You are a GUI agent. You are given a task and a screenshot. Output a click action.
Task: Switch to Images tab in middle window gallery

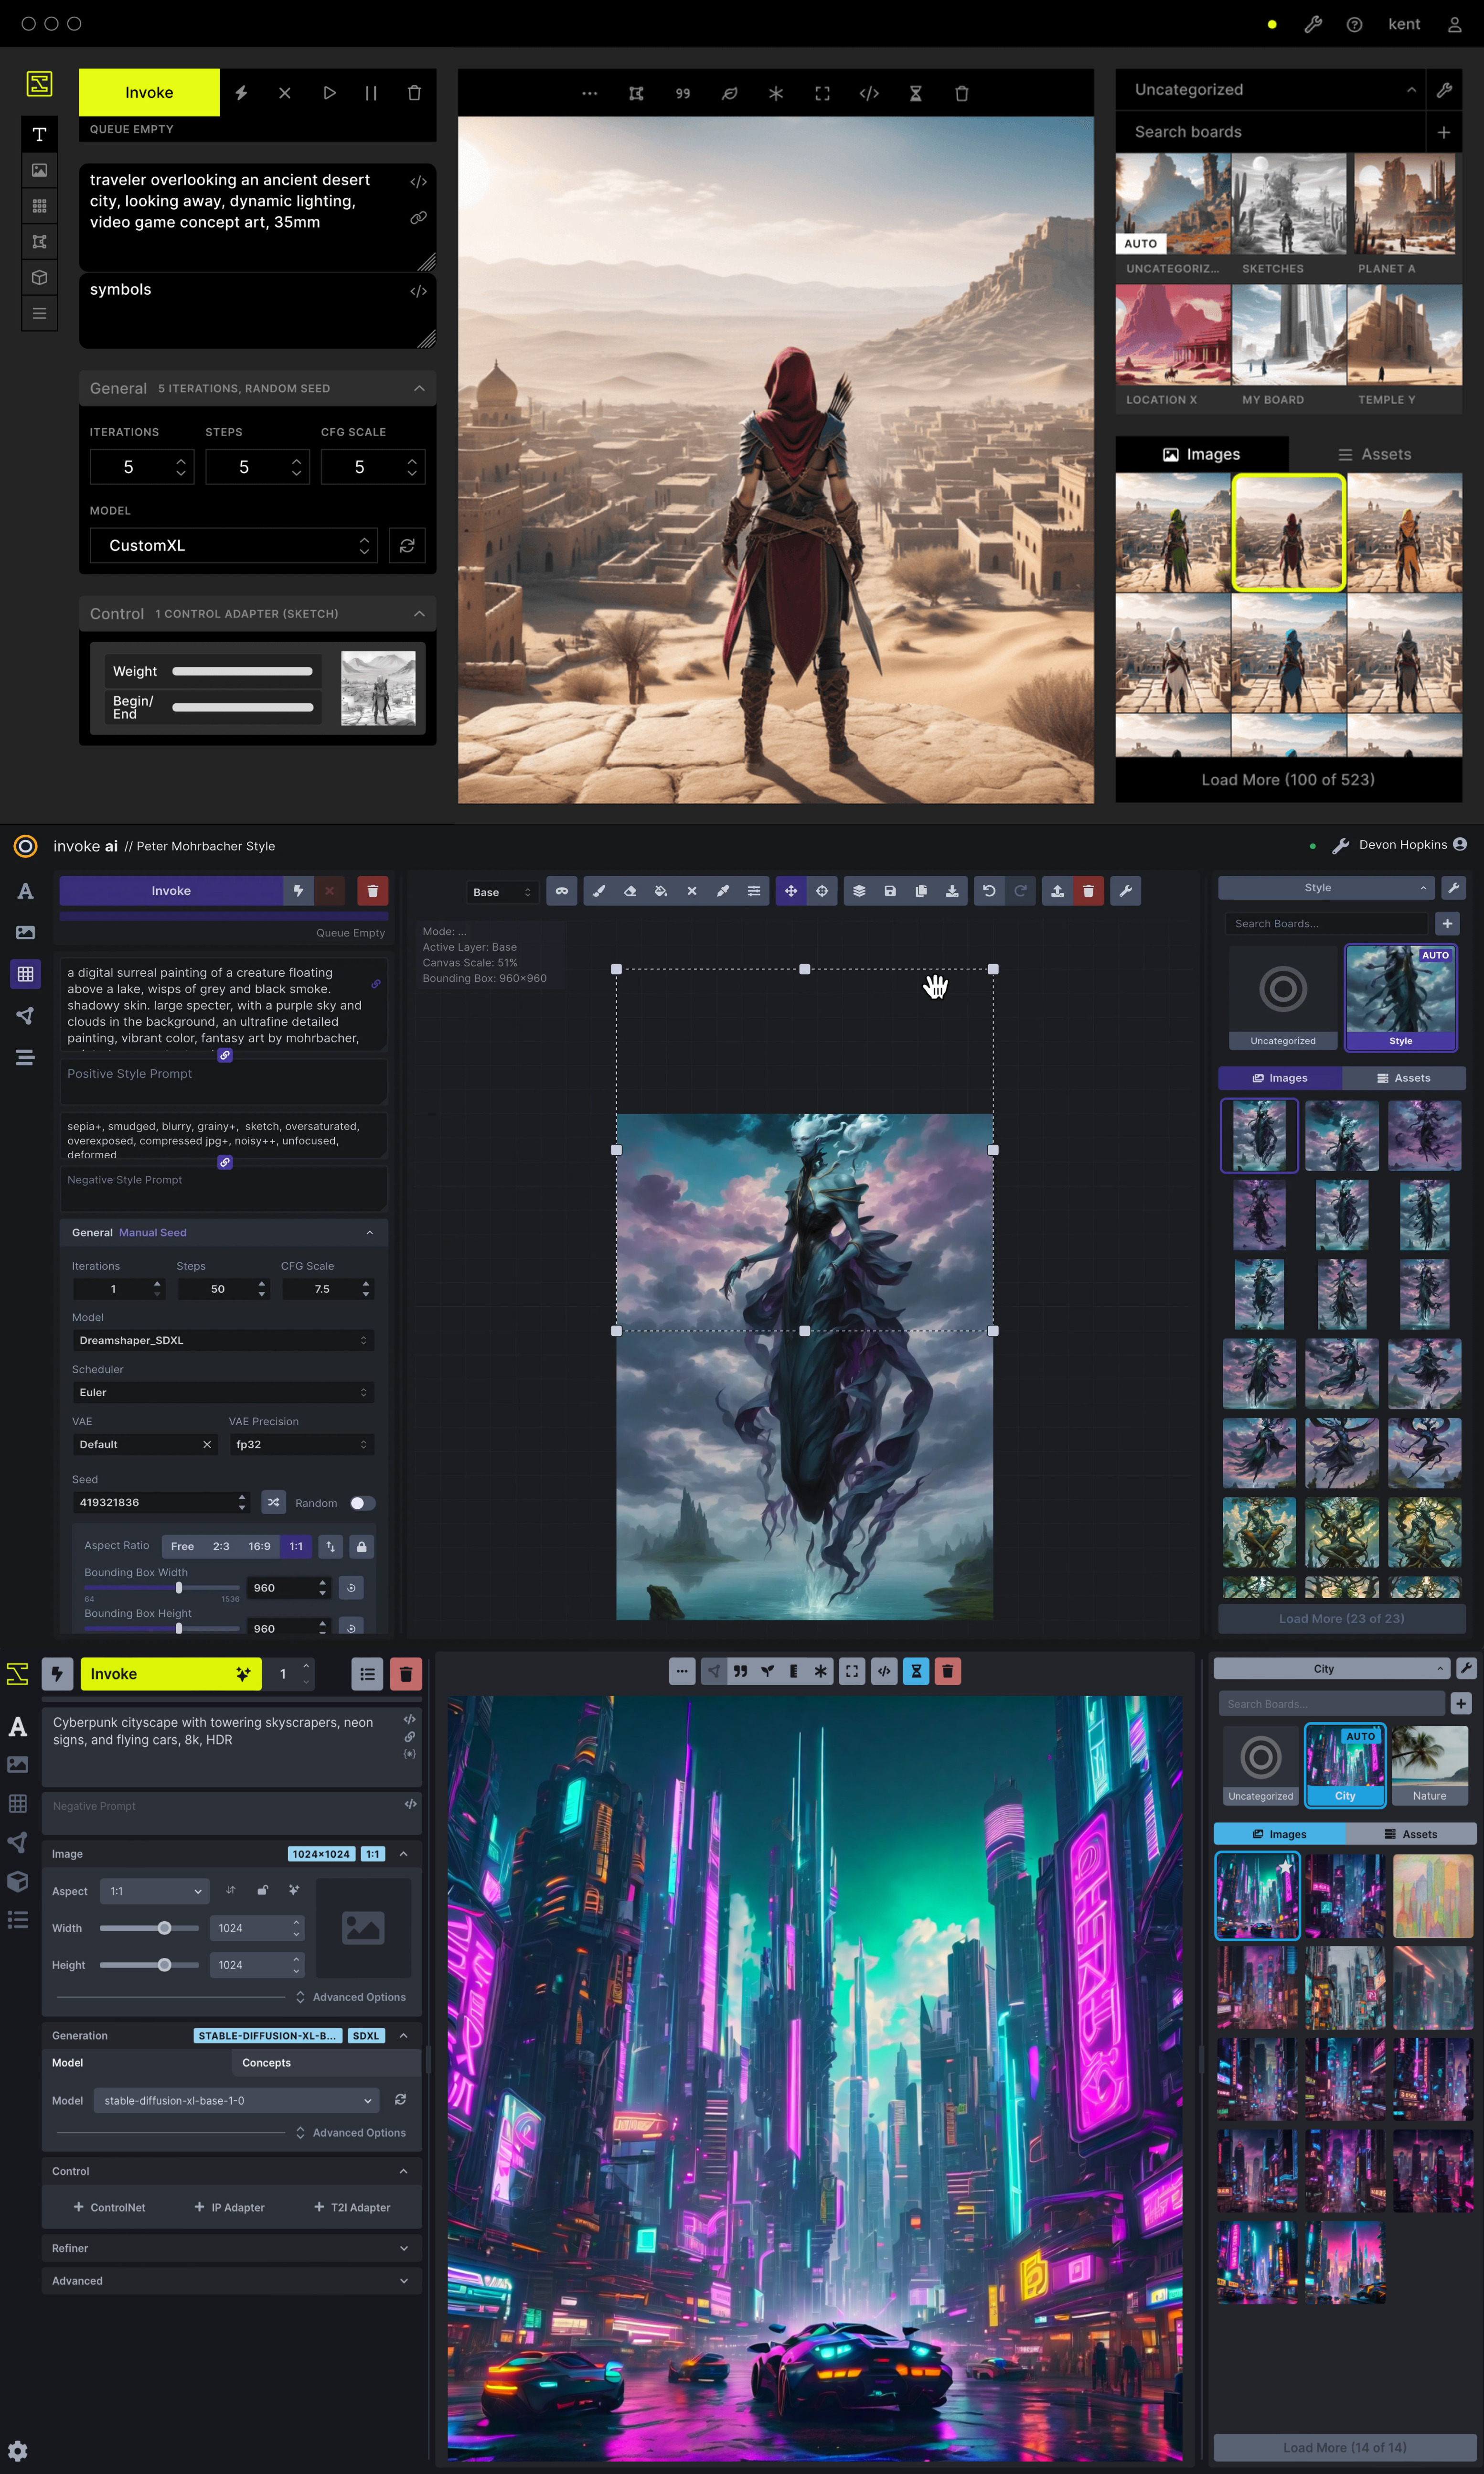coord(1280,1078)
